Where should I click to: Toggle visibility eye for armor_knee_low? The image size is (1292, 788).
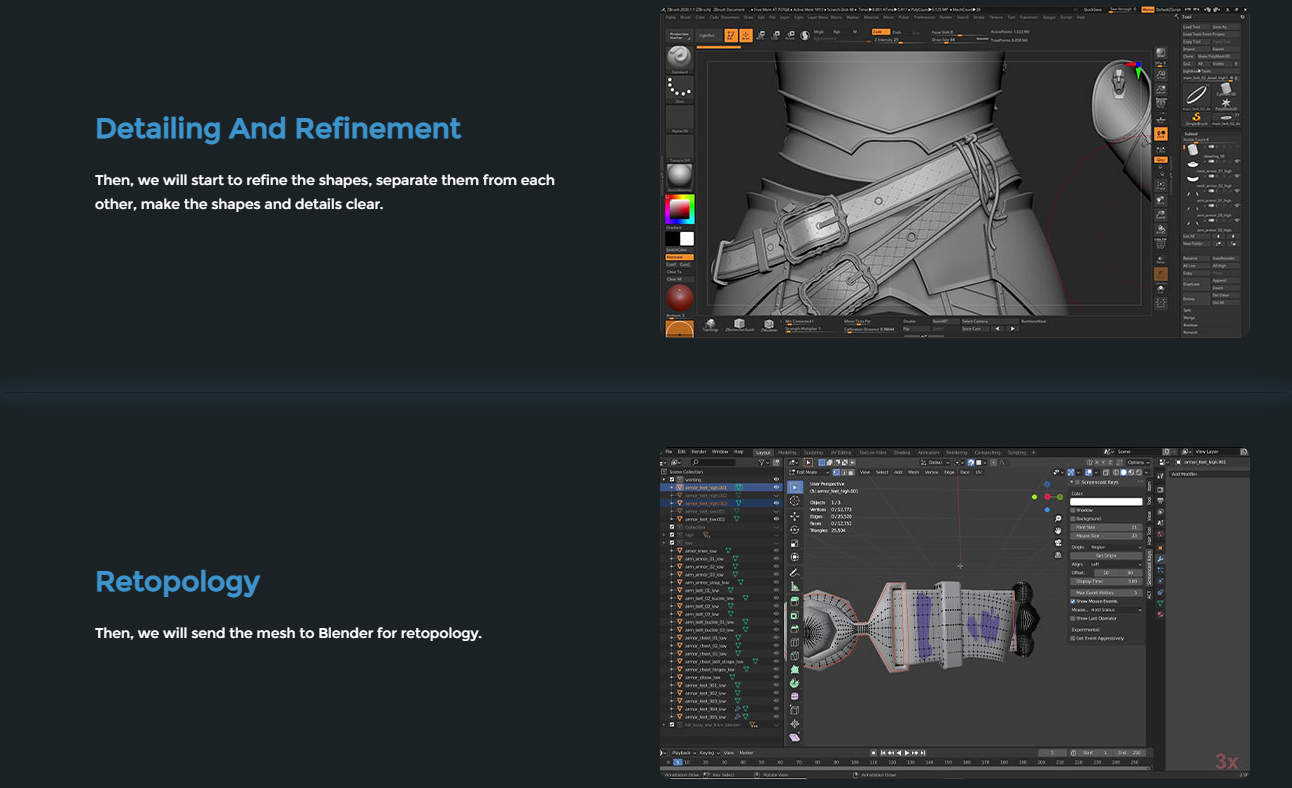(x=776, y=551)
